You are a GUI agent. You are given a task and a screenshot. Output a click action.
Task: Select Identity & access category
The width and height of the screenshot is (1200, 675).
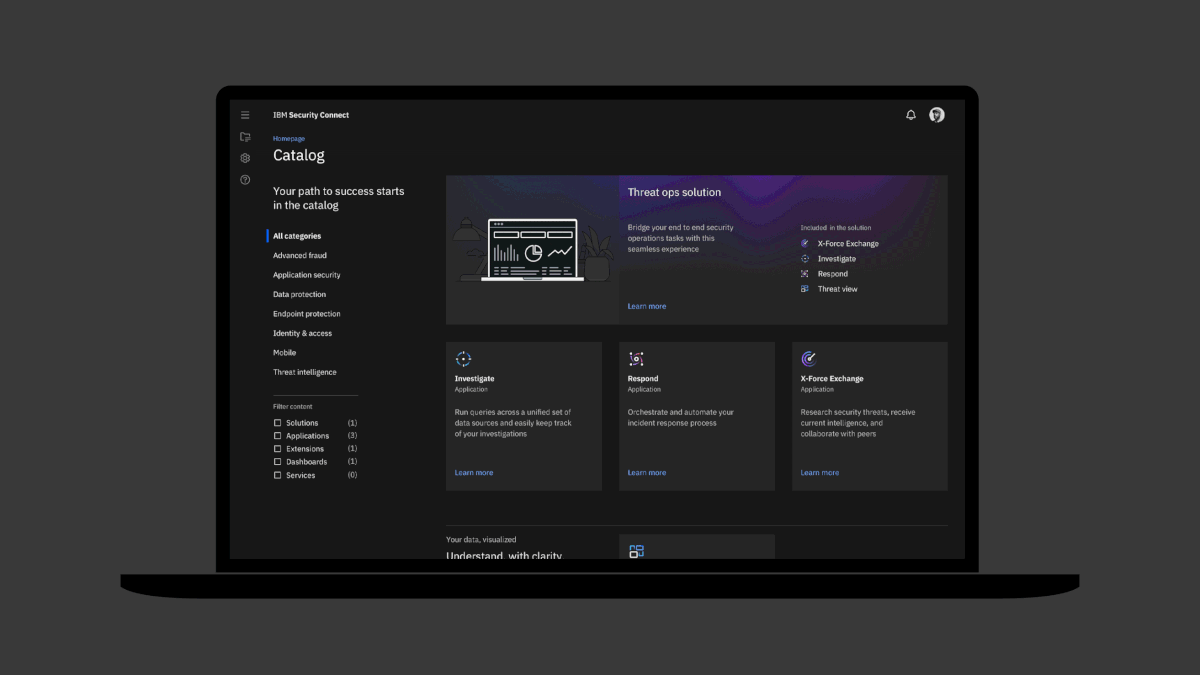[x=302, y=333]
